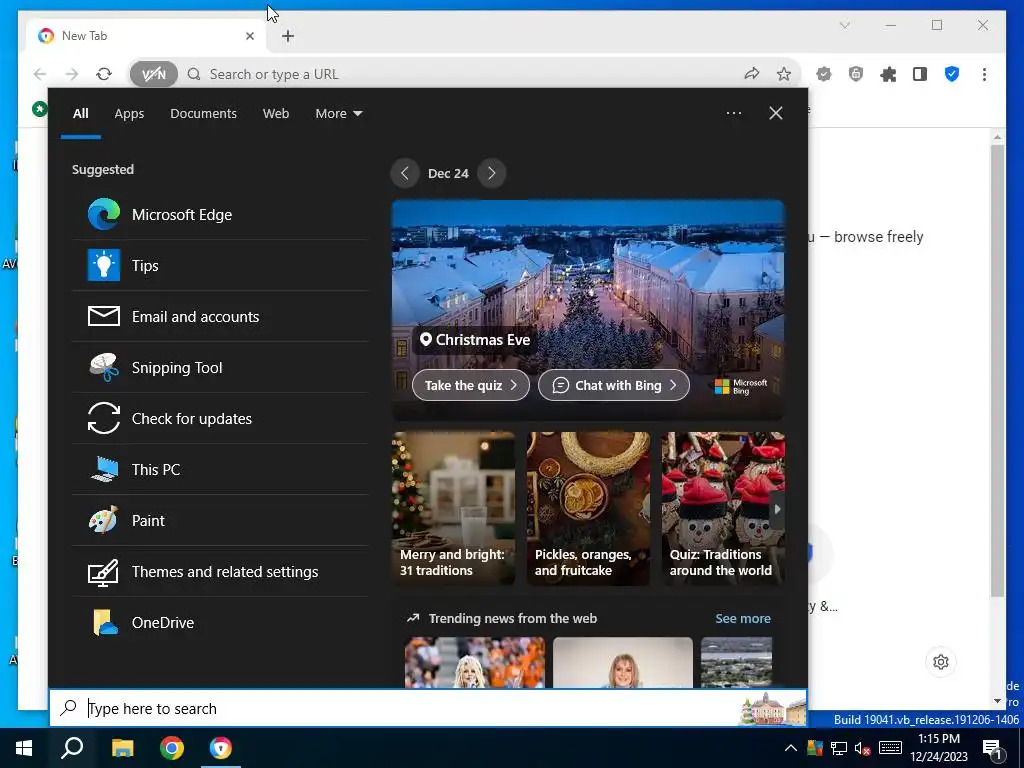Click the browser URL search field
Image resolution: width=1024 pixels, height=768 pixels.
[464, 74]
